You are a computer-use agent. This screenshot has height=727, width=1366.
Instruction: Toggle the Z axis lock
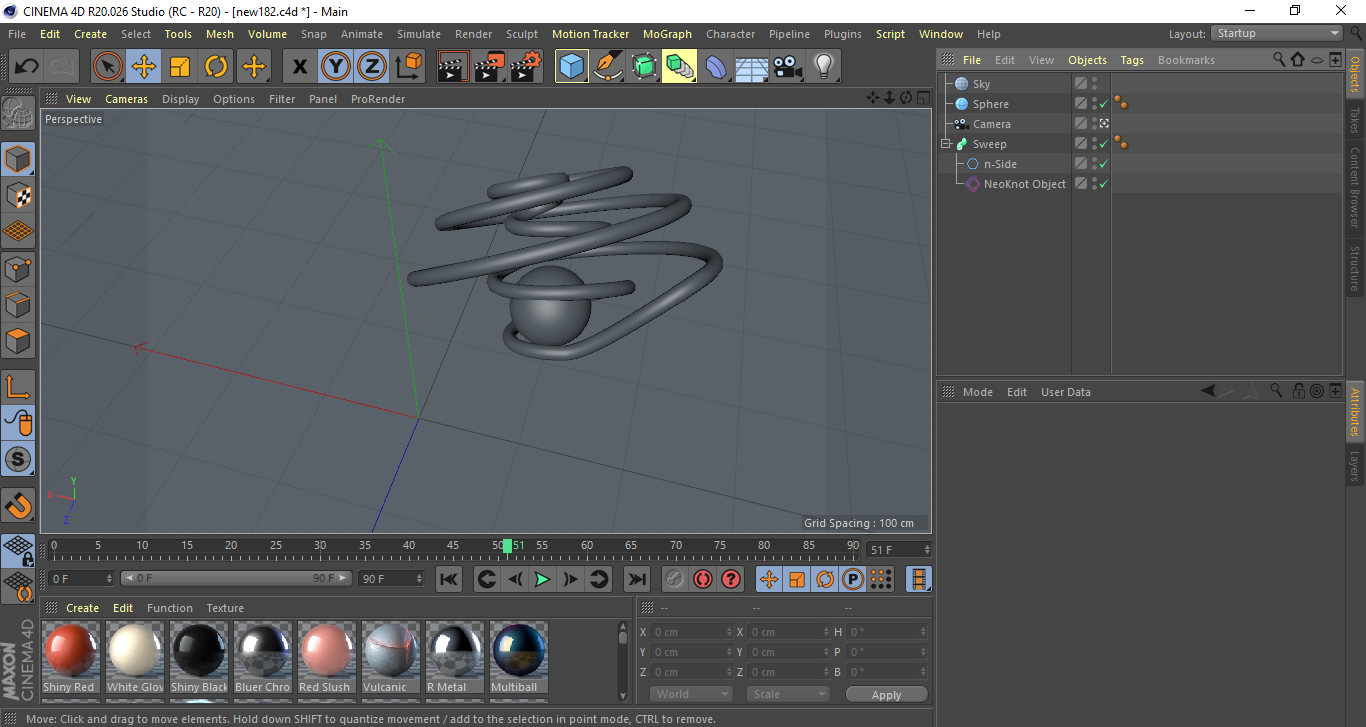click(x=372, y=67)
